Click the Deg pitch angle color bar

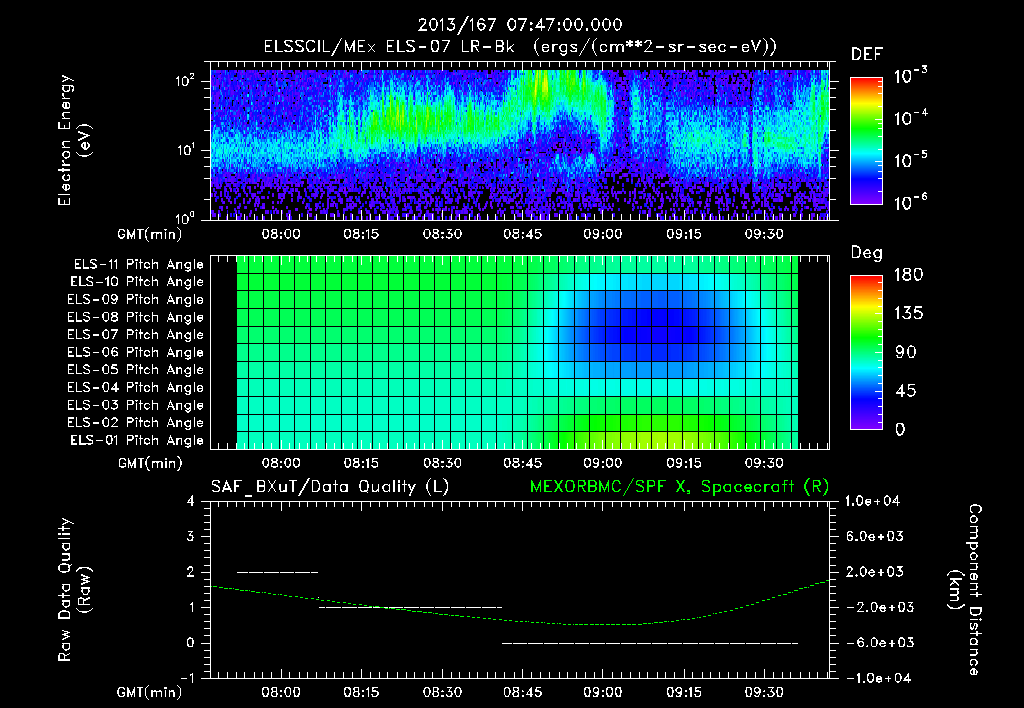866,352
